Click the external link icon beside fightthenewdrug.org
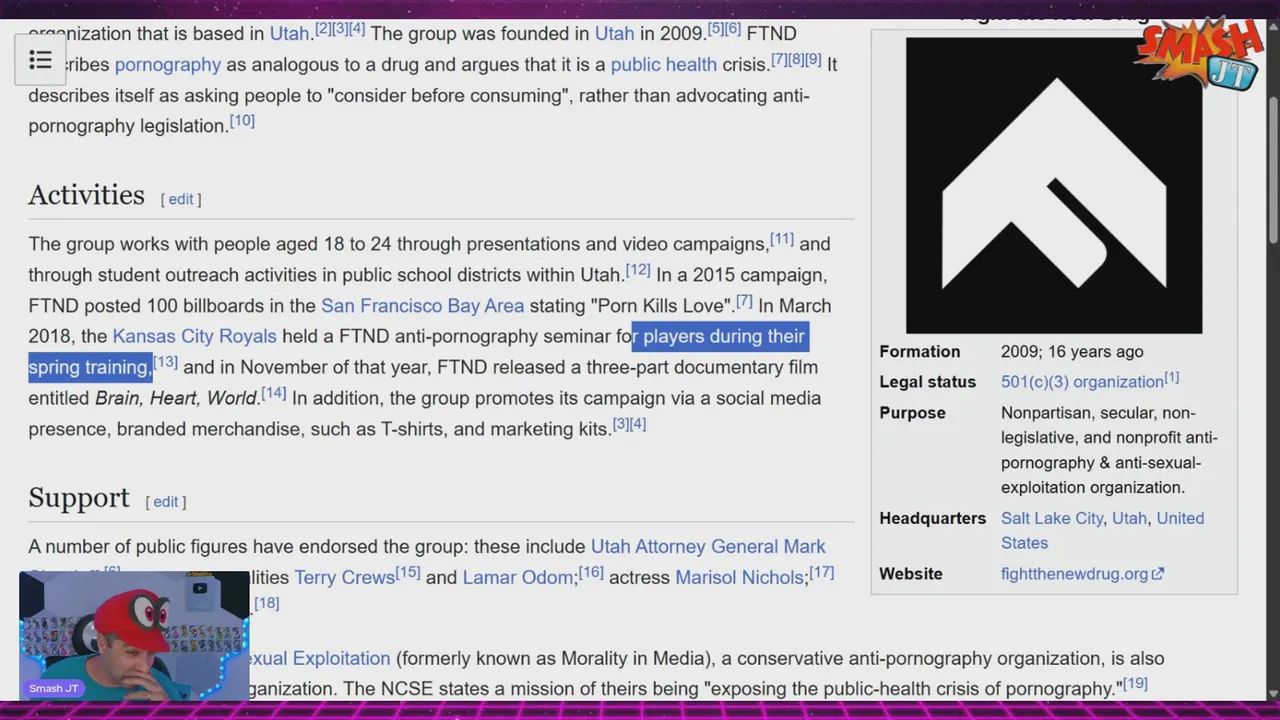Image resolution: width=1280 pixels, height=720 pixels. 1158,574
